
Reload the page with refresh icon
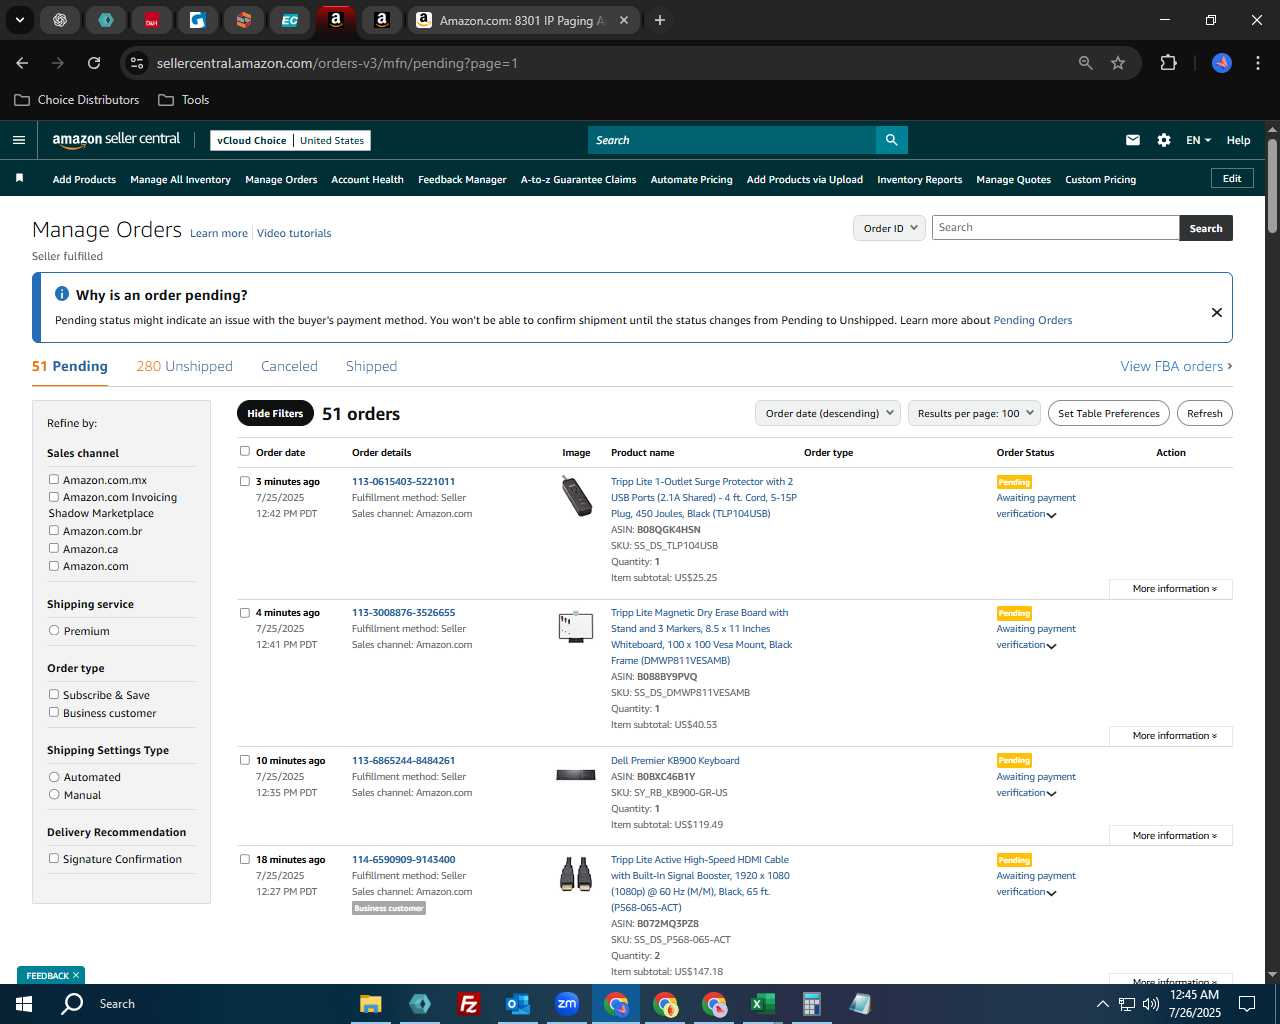tap(94, 63)
